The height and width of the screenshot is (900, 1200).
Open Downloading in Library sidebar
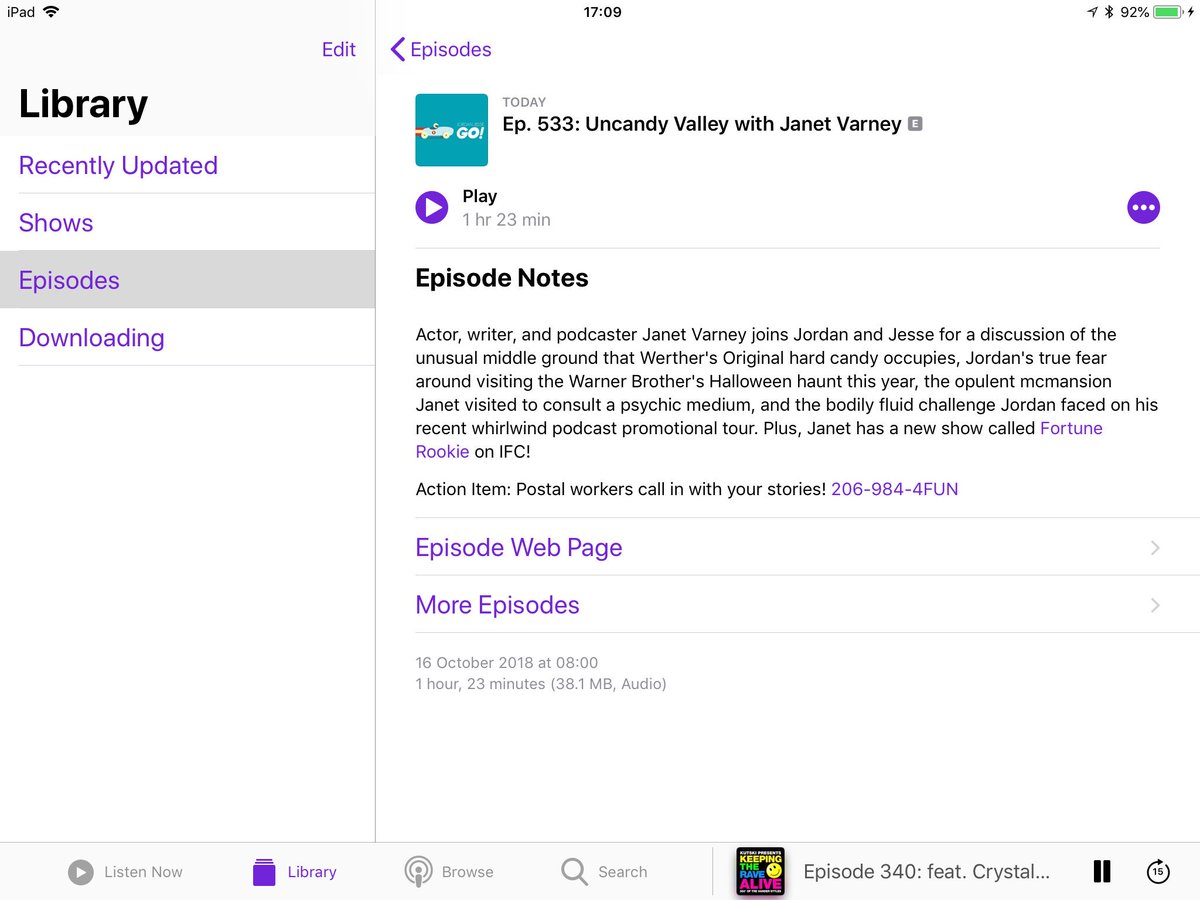click(187, 337)
